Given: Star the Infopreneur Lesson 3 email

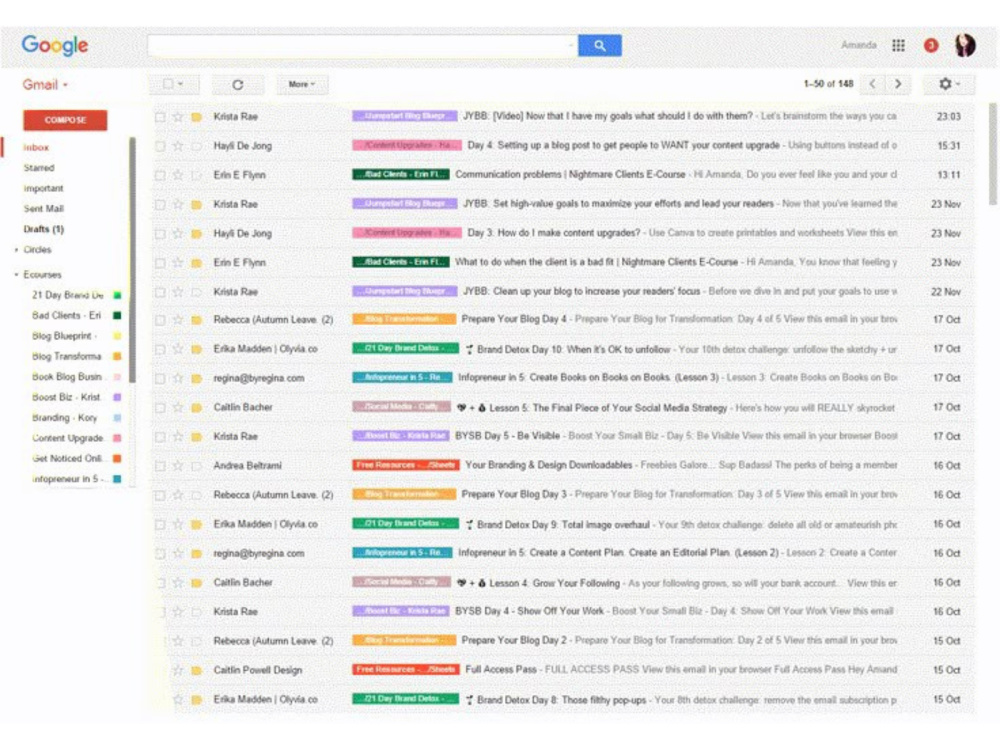Looking at the screenshot, I should click(178, 378).
